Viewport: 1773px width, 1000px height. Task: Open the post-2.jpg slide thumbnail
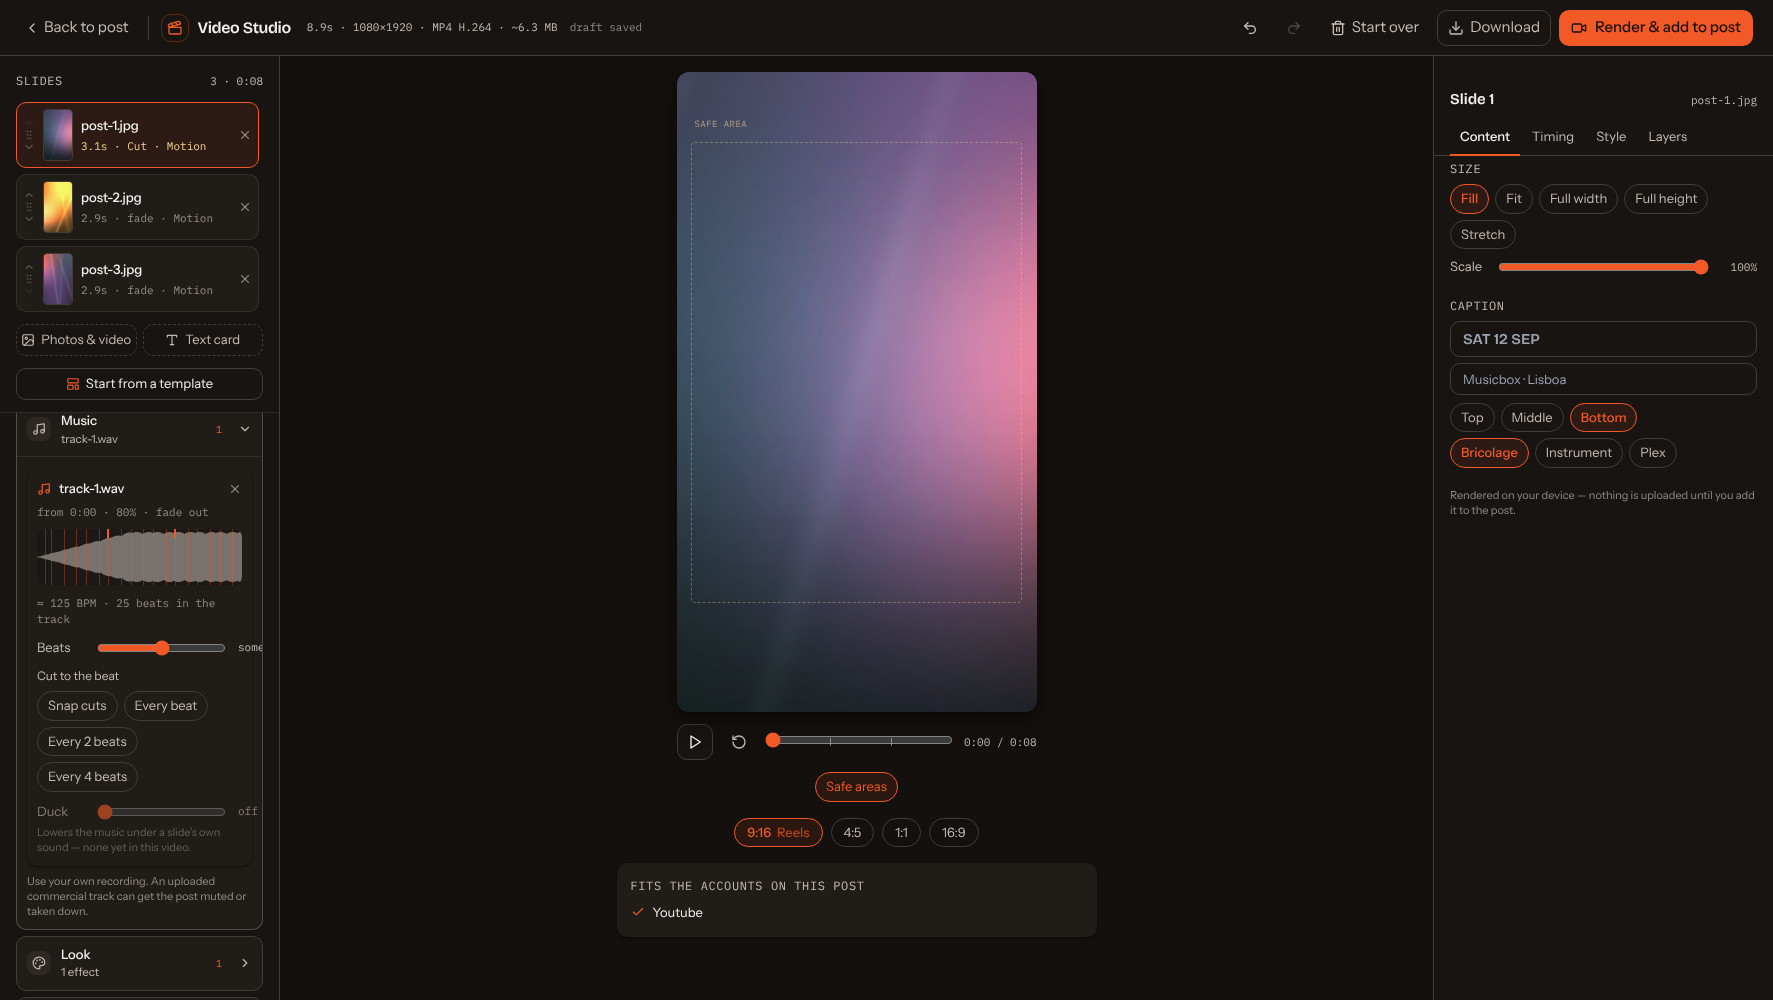point(58,207)
